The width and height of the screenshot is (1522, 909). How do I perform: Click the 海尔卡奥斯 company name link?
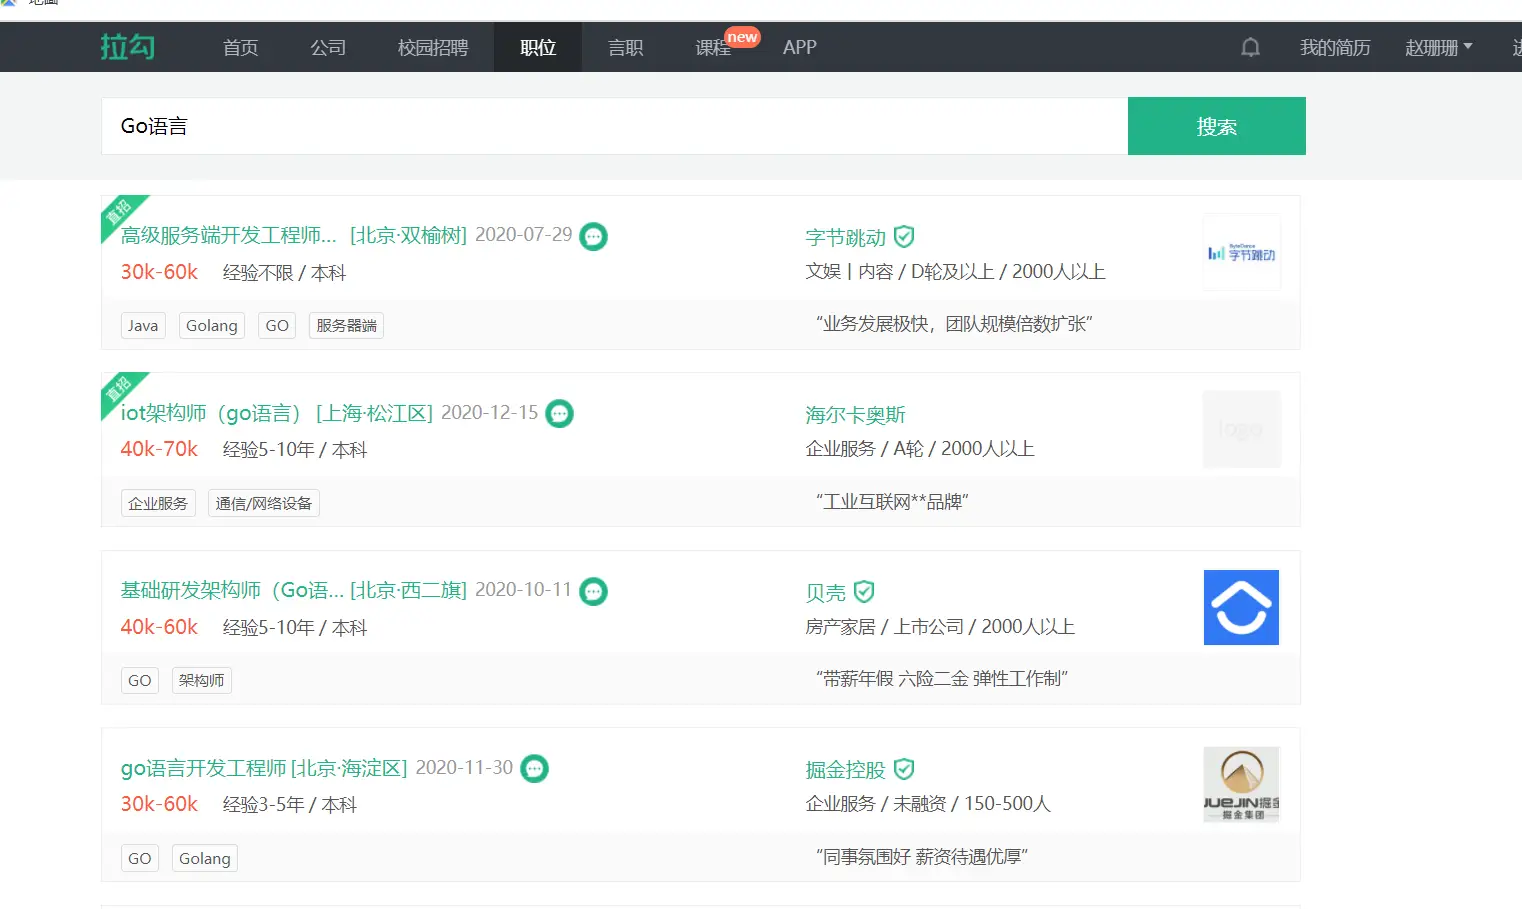pyautogui.click(x=855, y=415)
